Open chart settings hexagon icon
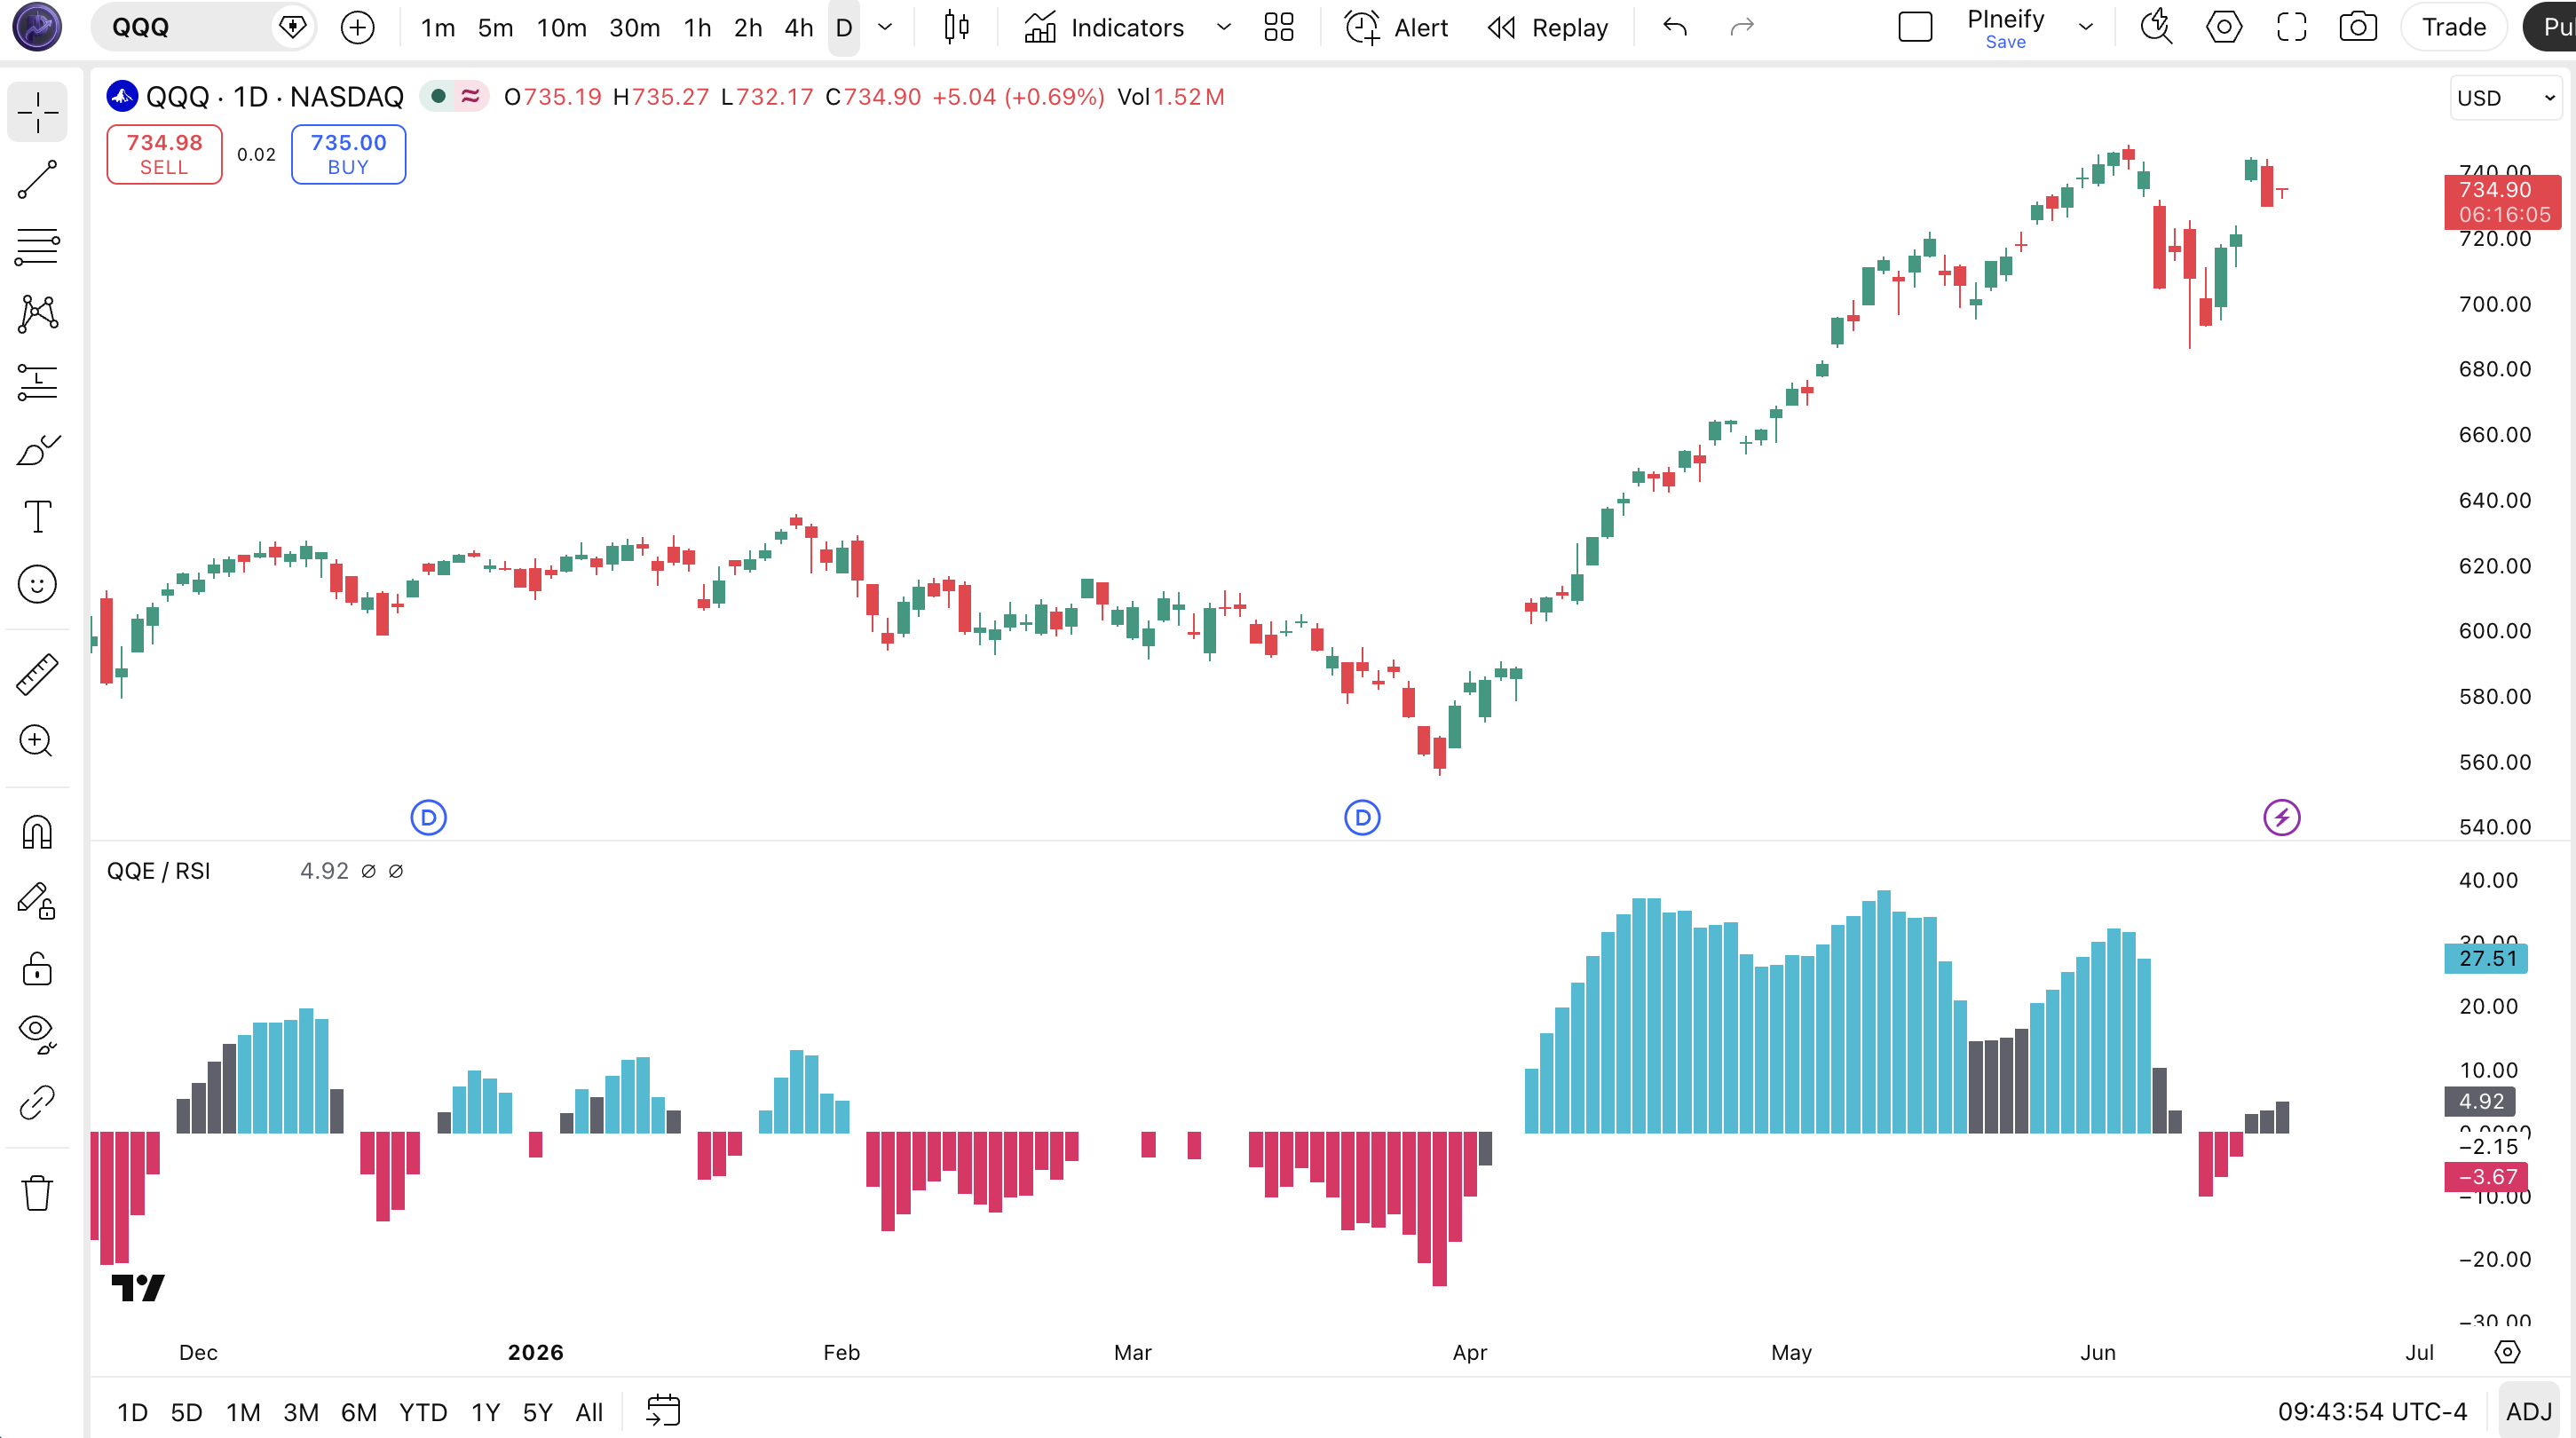The image size is (2576, 1438). pyautogui.click(x=2224, y=27)
